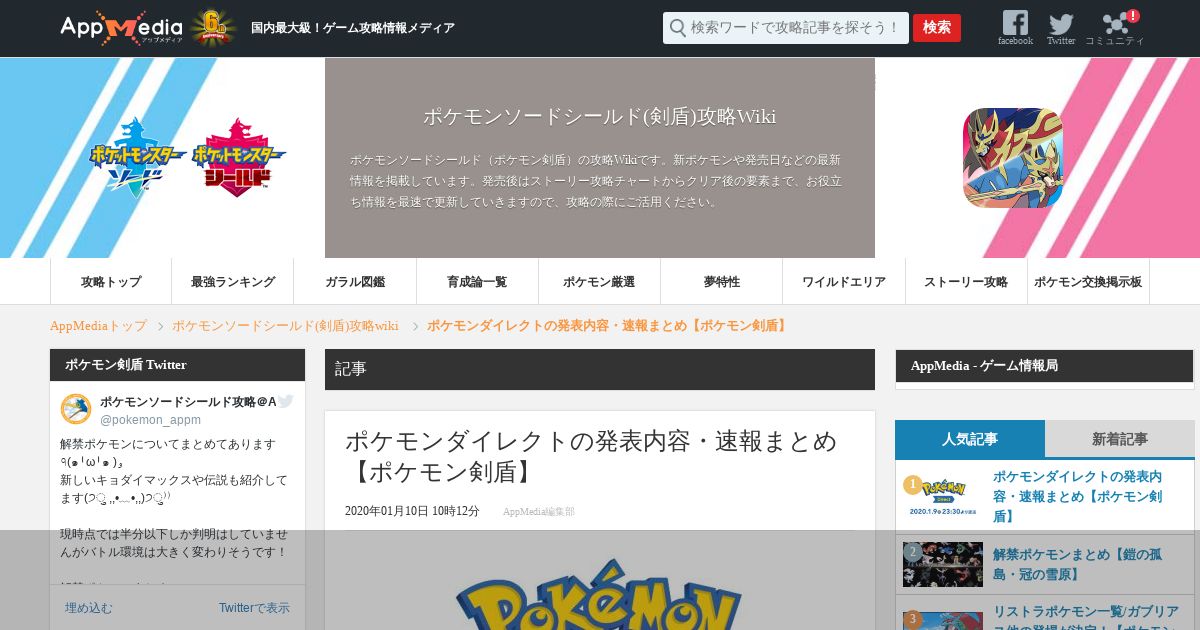Focus the 検索ワード search field
Viewport: 1200px width, 630px height.
(x=786, y=28)
